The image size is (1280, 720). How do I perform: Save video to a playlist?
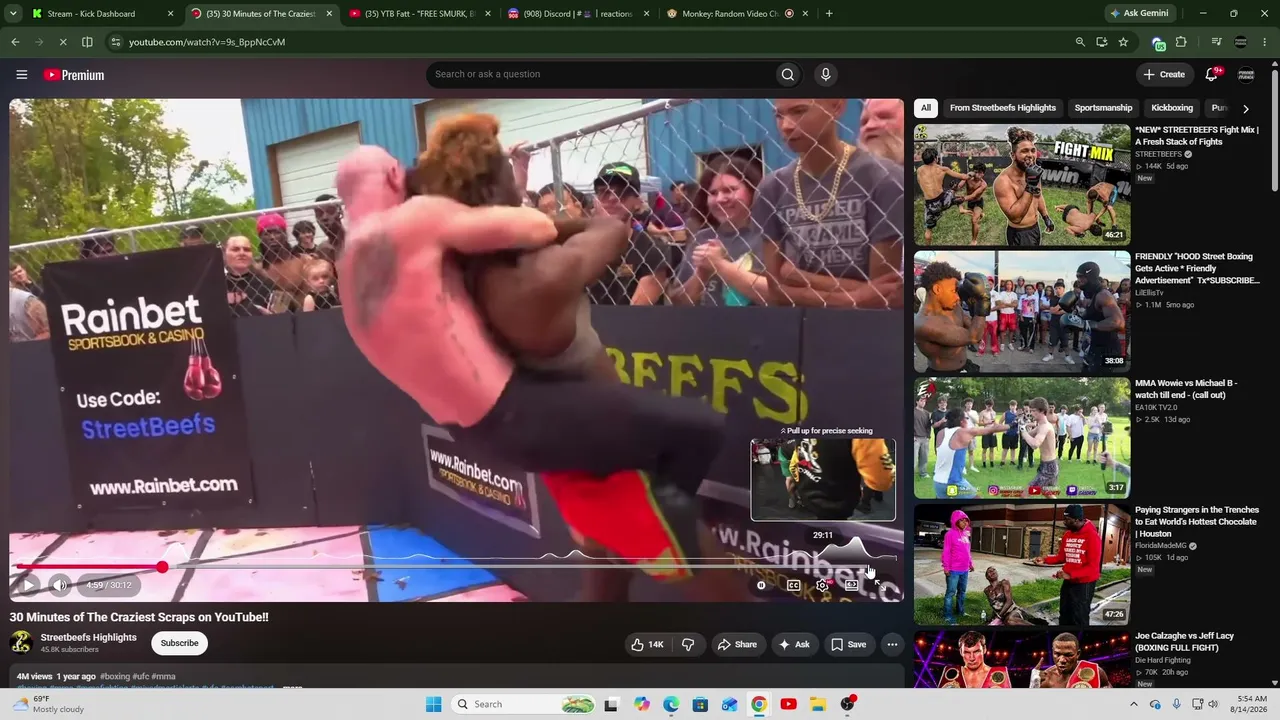[x=849, y=645]
